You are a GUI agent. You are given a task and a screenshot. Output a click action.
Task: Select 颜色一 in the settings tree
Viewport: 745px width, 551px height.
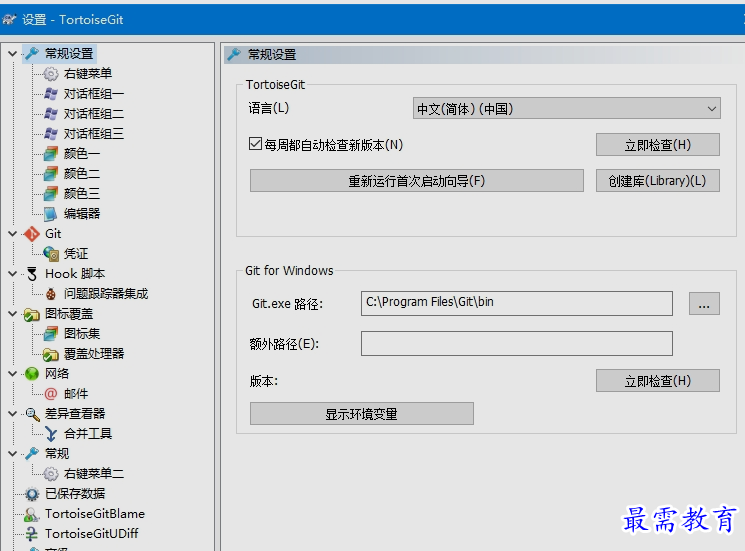pos(82,153)
